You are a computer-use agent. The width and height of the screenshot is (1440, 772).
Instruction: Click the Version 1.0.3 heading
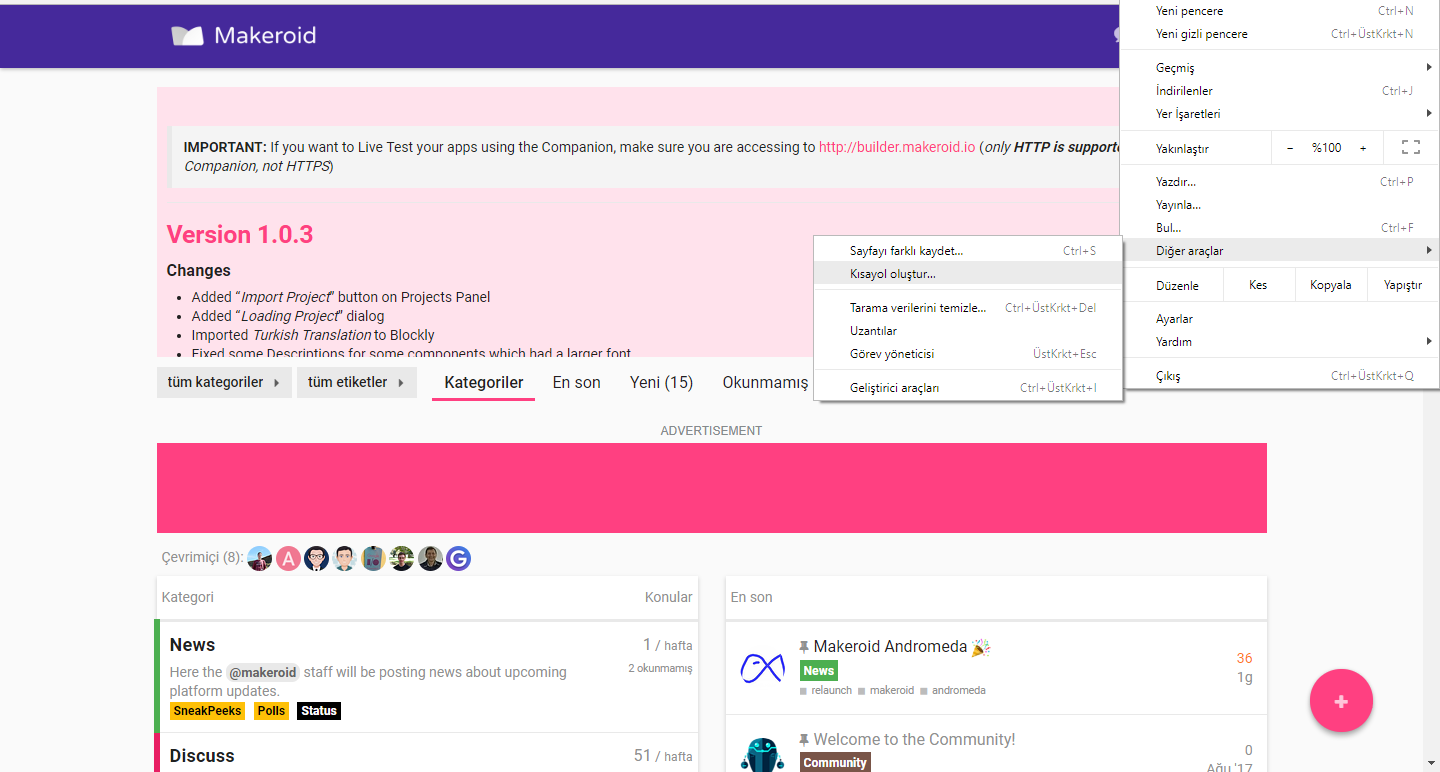[x=240, y=235]
